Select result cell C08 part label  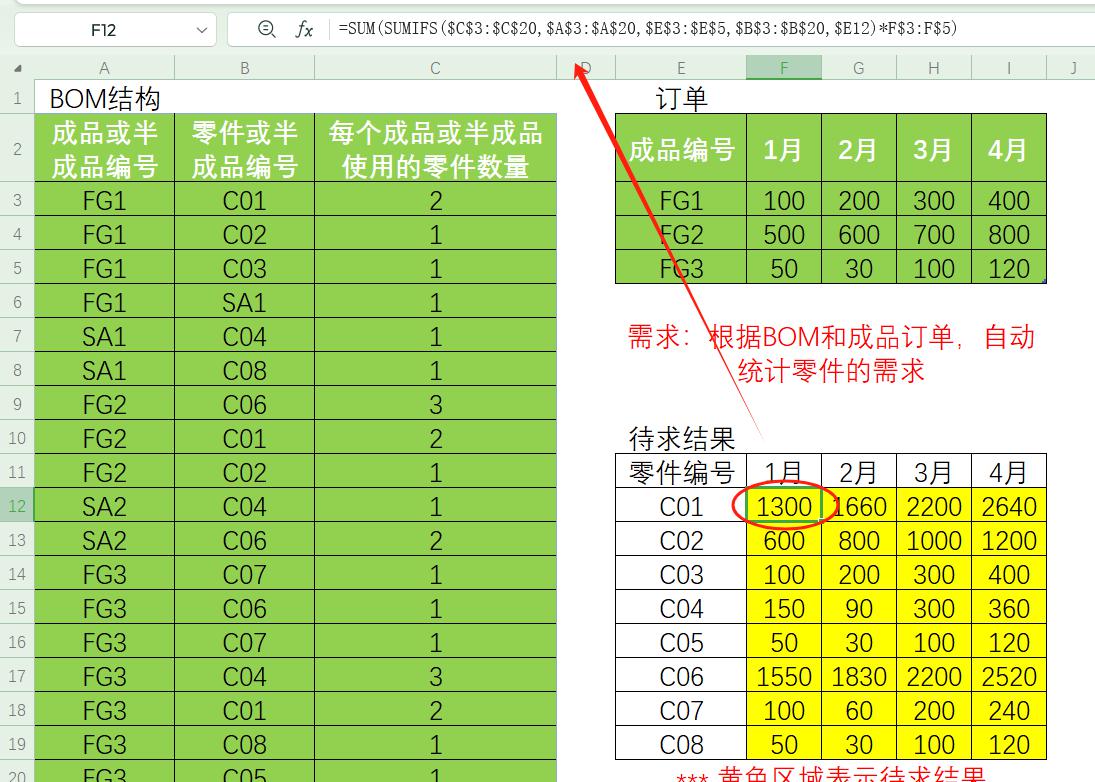click(x=681, y=744)
